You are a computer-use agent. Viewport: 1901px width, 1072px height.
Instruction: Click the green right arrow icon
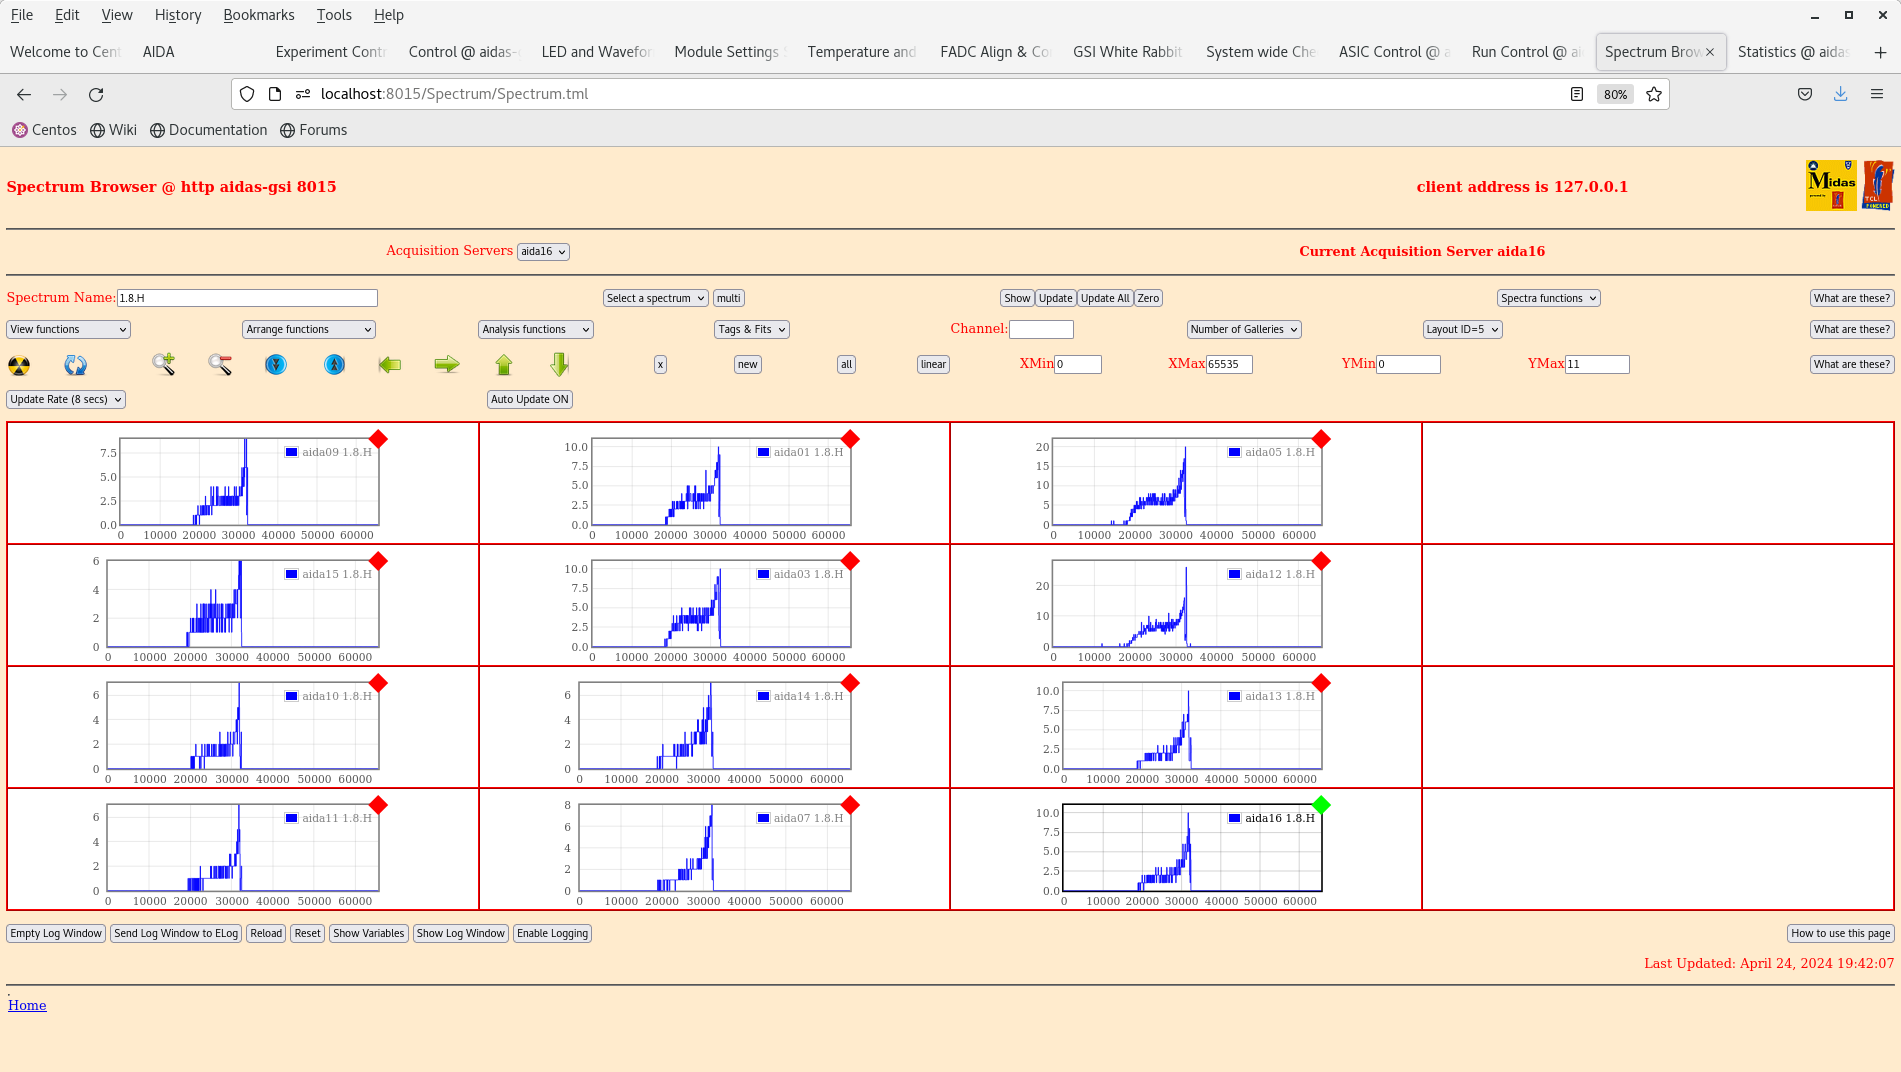(447, 364)
